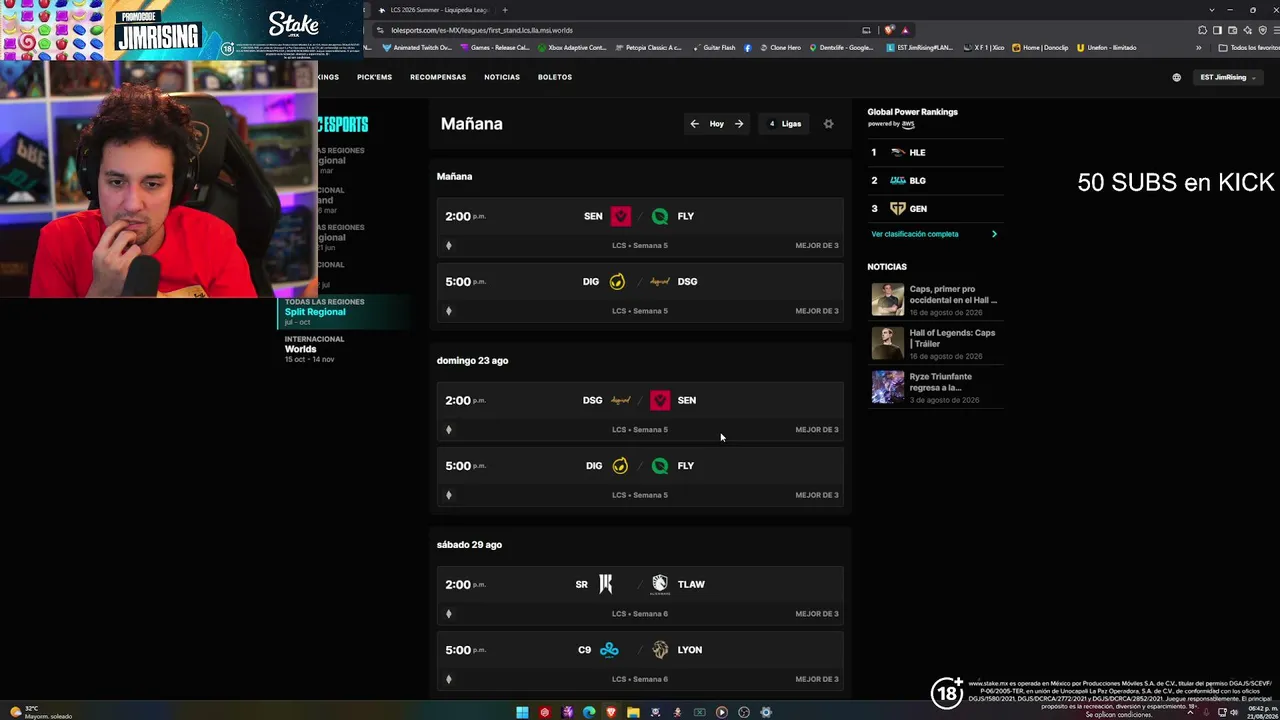Go to the previous day arrow
Image resolution: width=1280 pixels, height=720 pixels.
pos(694,124)
